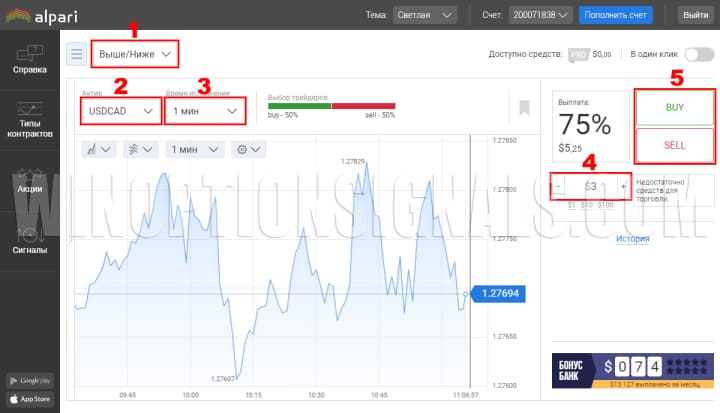Click the App Store badge
720x413 pixels.
point(30,399)
